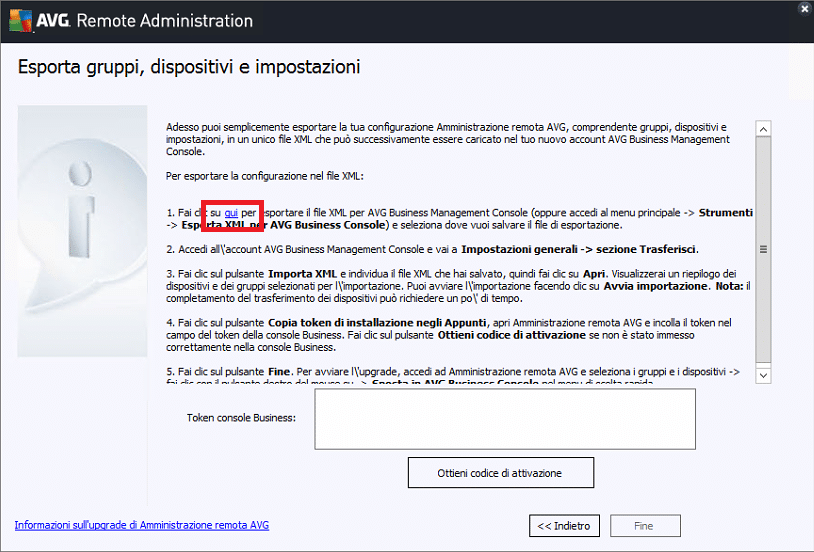The height and width of the screenshot is (552, 814).
Task: Click the 'Fine' button
Action: [x=643, y=526]
